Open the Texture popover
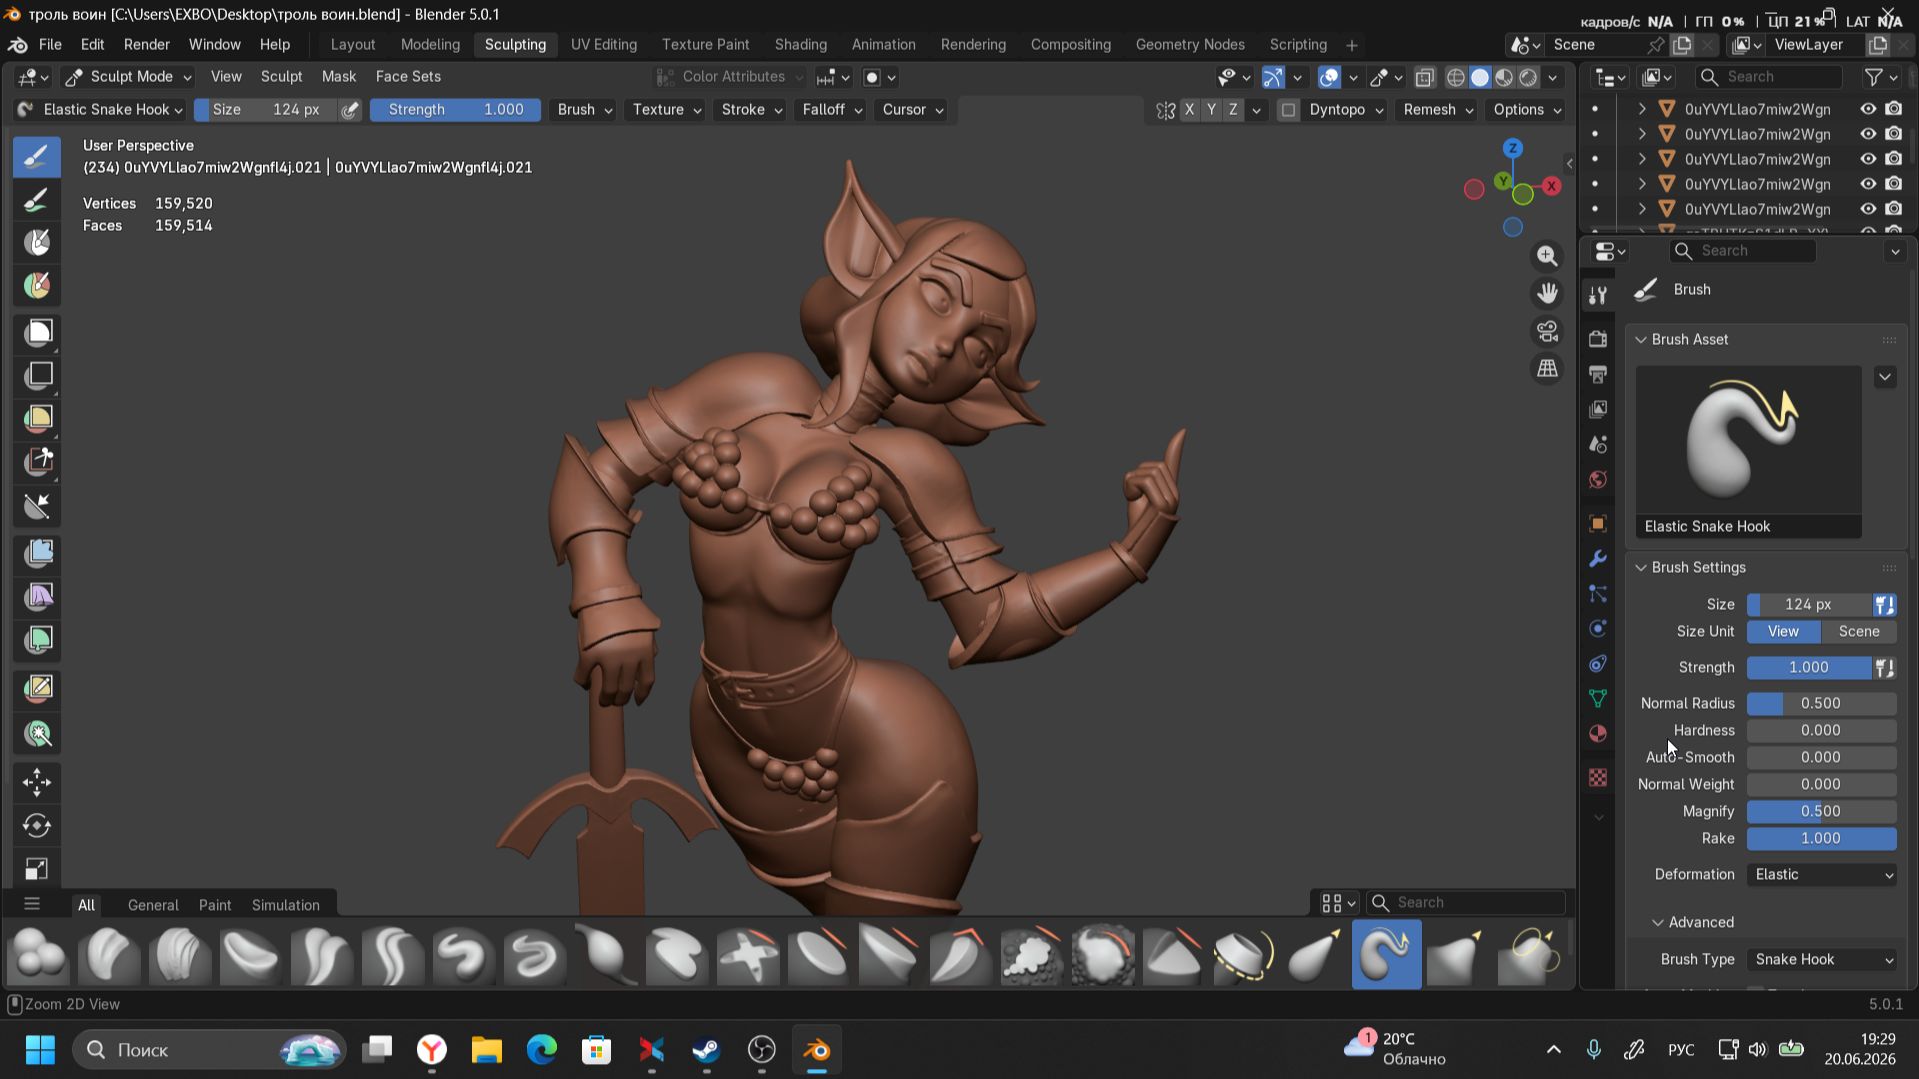Image resolution: width=1919 pixels, height=1079 pixels. point(666,110)
